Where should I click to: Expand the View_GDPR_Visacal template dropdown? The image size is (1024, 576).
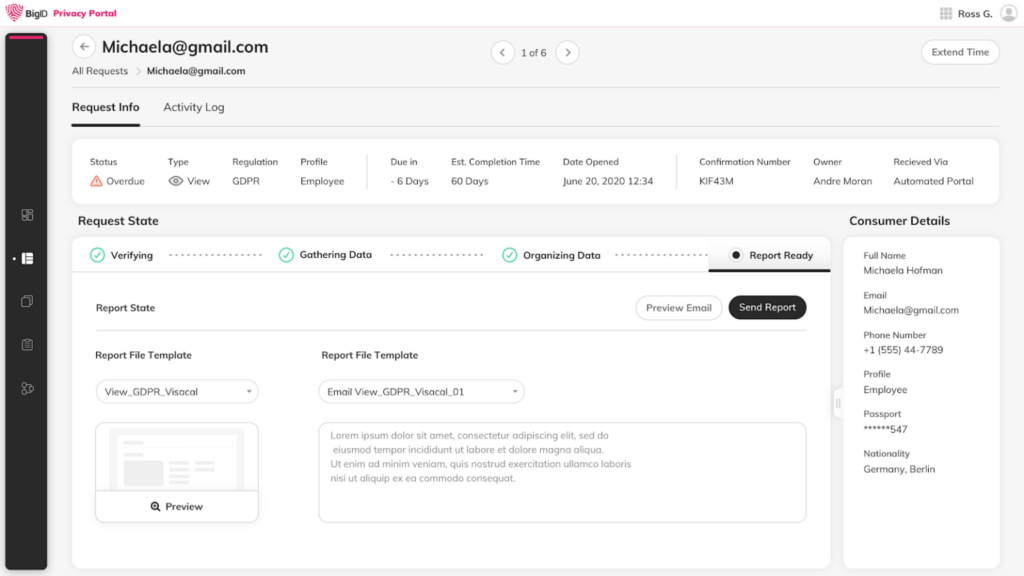[177, 392]
